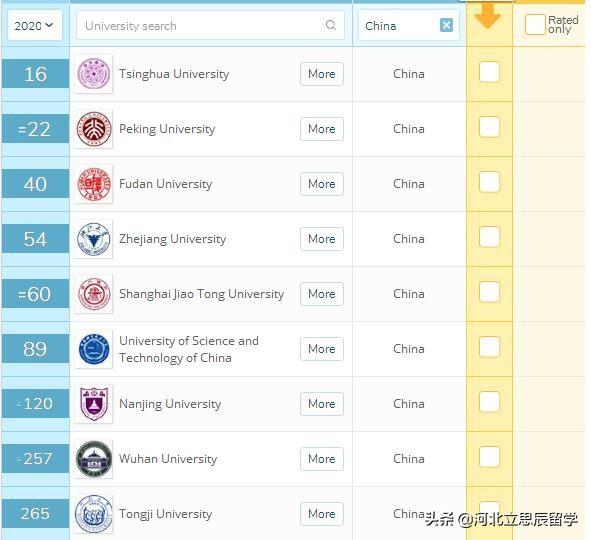
Task: Click the China country filter field
Action: (x=409, y=26)
